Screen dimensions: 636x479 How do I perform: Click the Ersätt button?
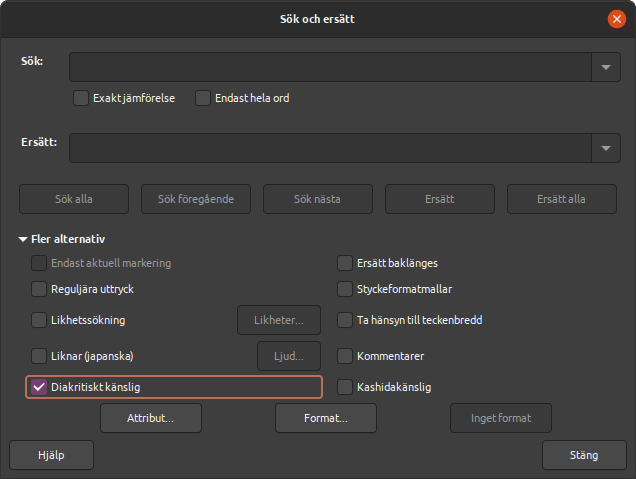[440, 199]
